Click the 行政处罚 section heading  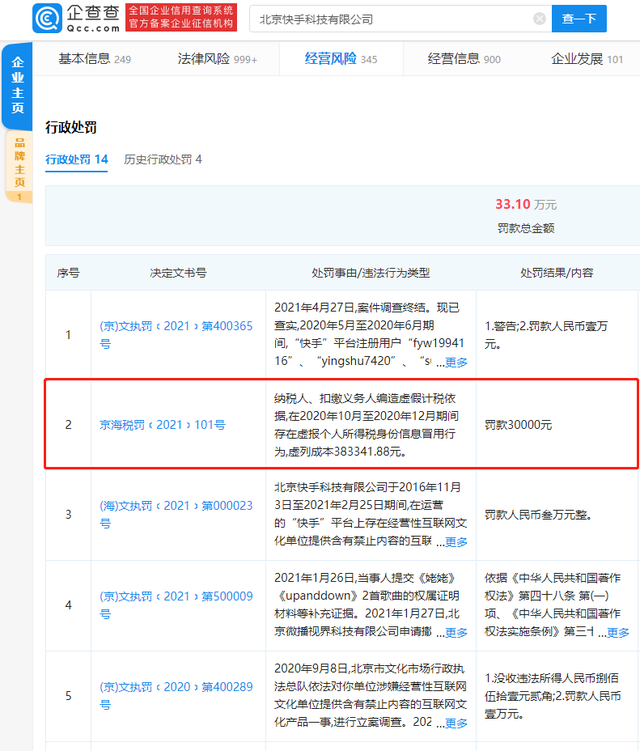71,127
